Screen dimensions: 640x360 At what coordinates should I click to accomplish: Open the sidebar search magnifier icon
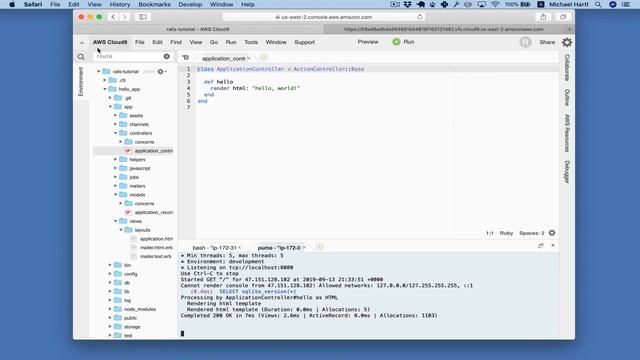pyautogui.click(x=81, y=57)
